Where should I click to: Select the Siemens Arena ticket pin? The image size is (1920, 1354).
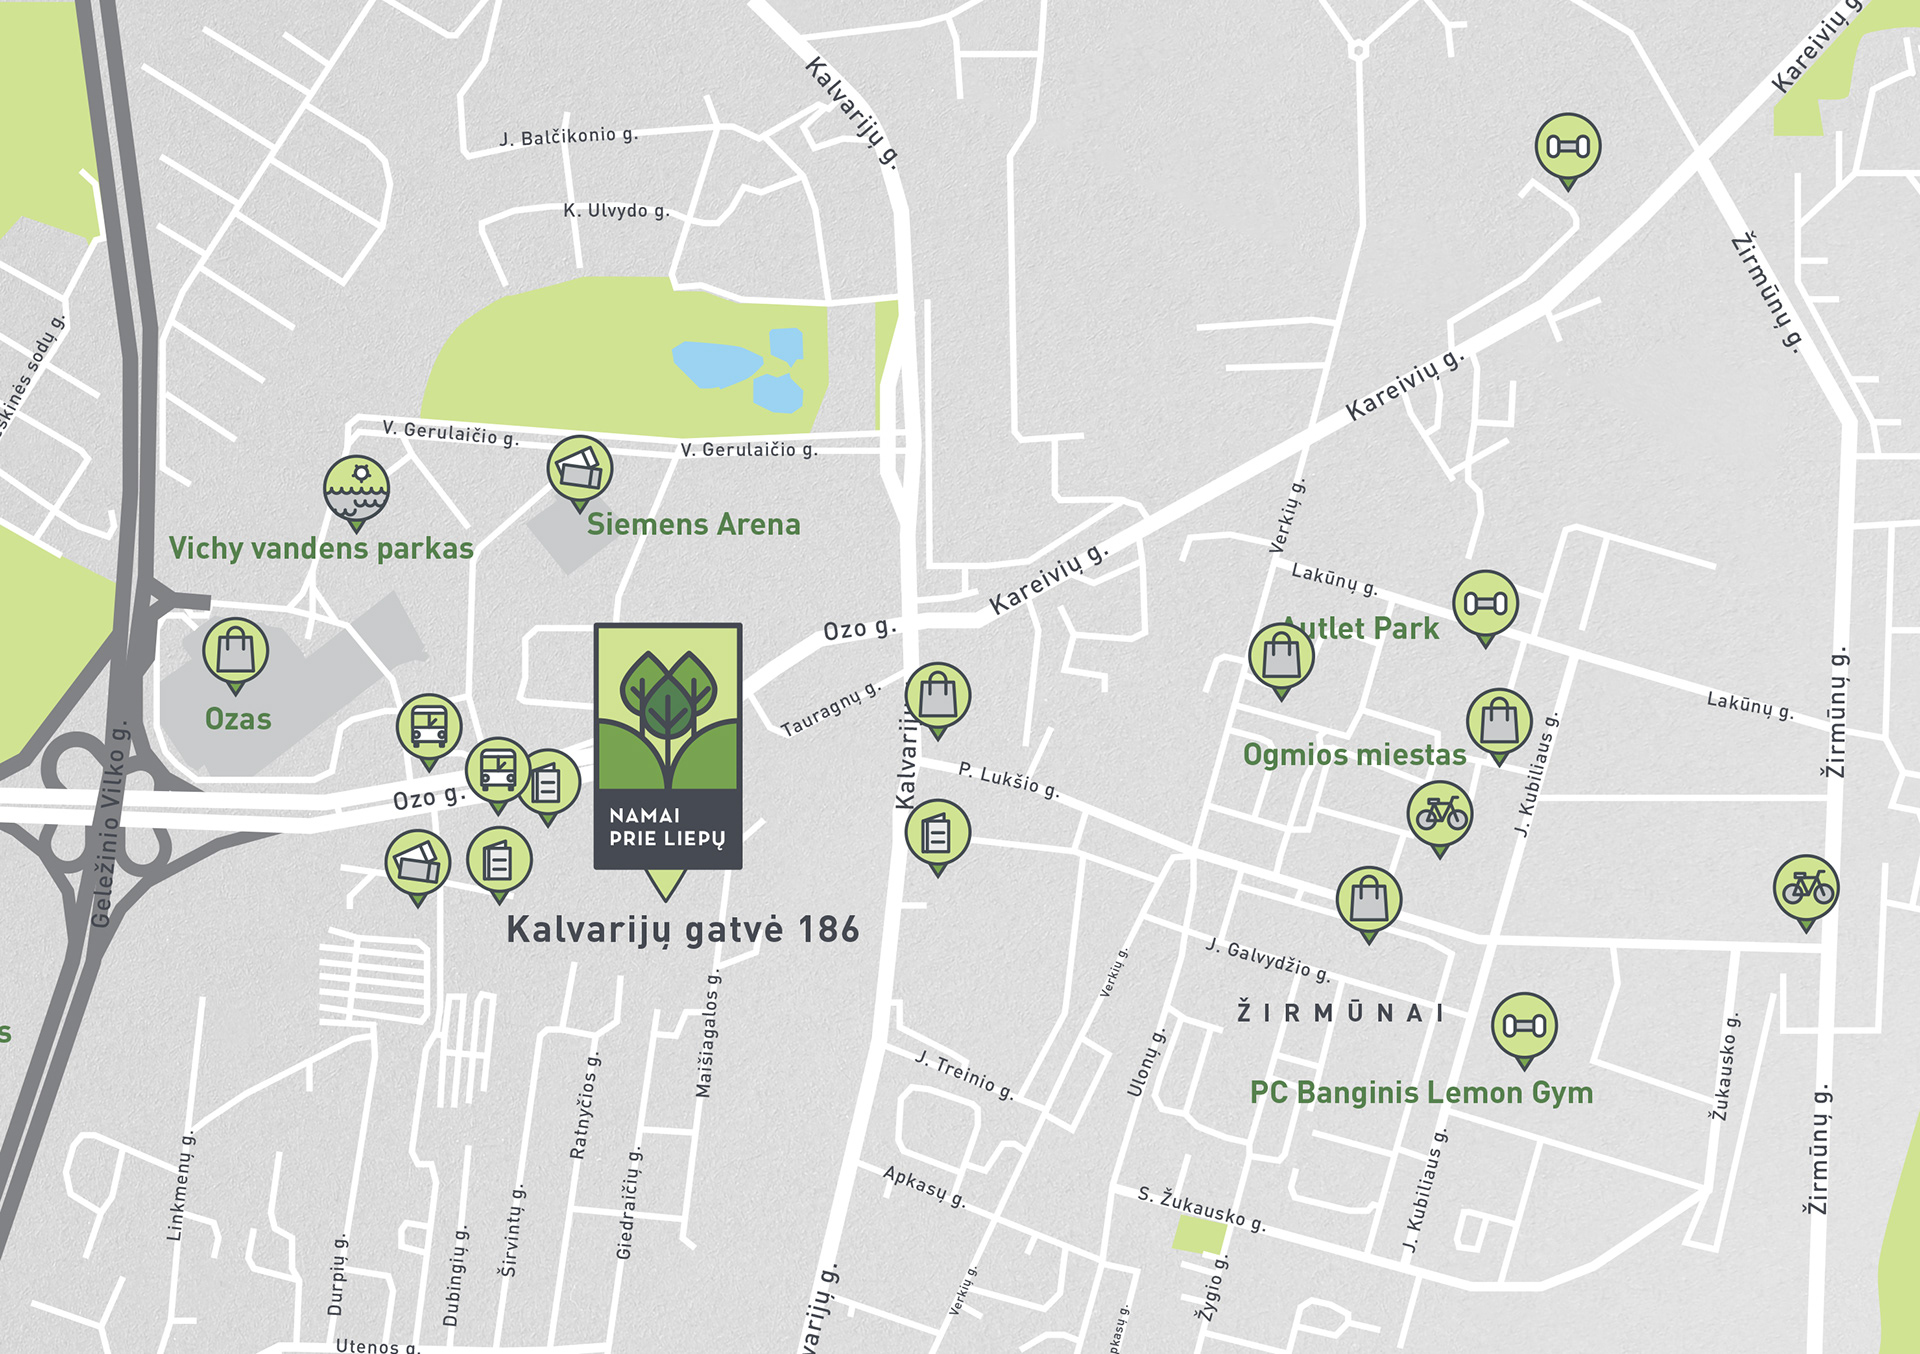point(580,473)
